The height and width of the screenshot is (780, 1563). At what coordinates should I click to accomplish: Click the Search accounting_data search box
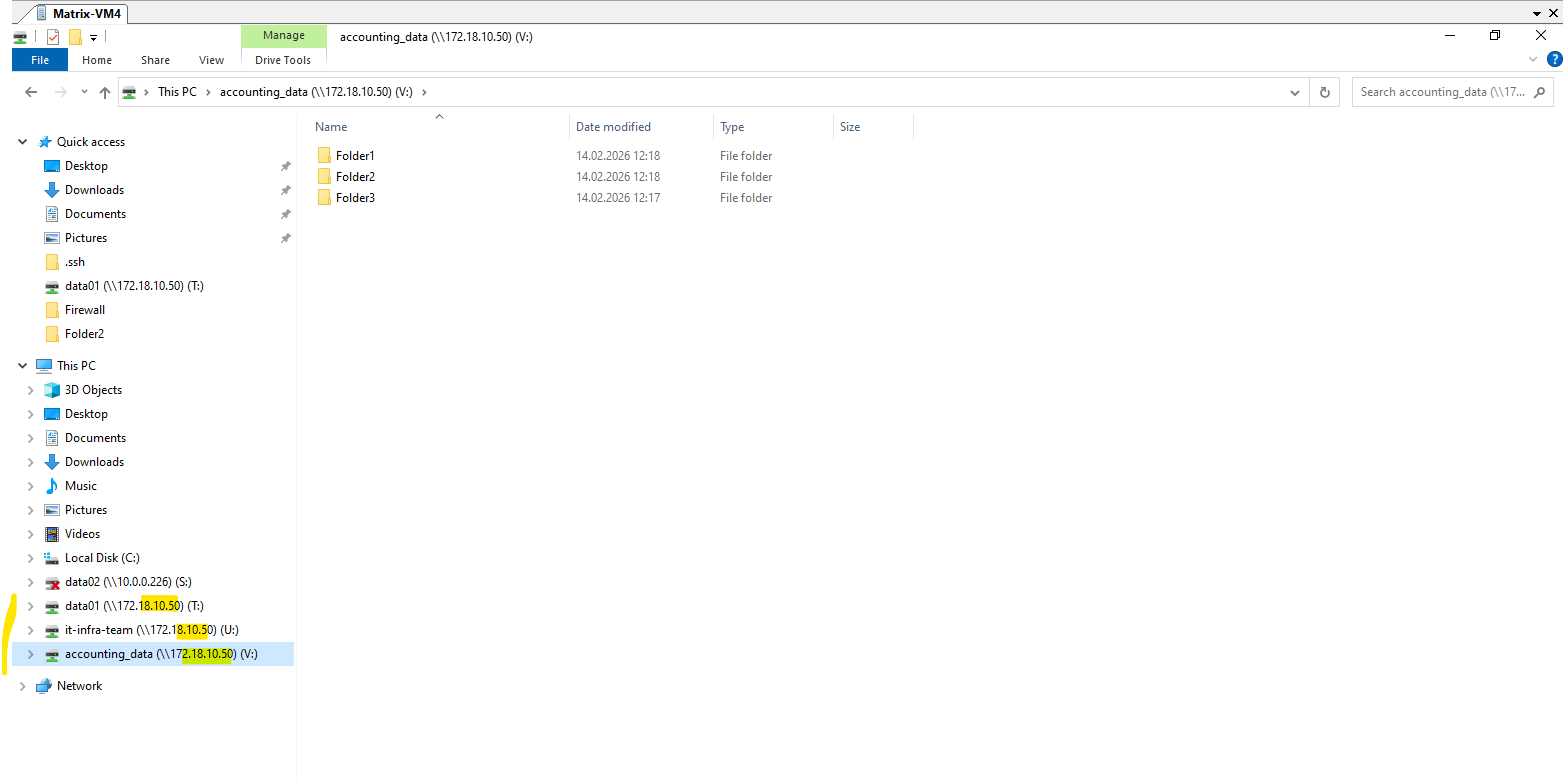pos(1453,92)
